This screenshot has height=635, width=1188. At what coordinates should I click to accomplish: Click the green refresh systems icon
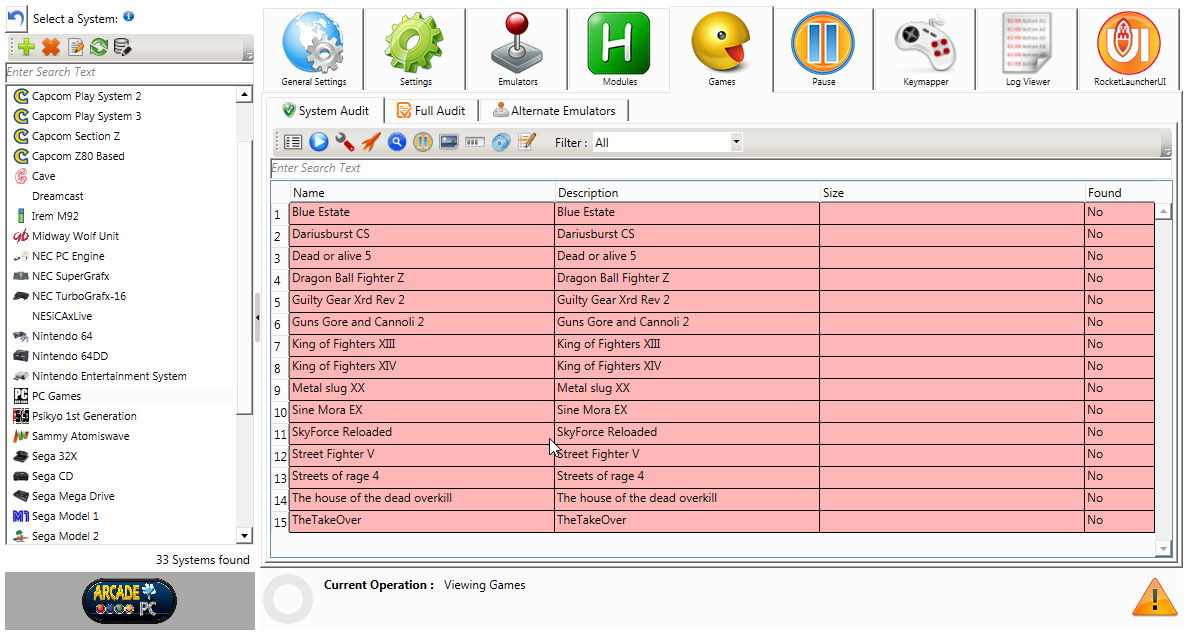coord(99,47)
